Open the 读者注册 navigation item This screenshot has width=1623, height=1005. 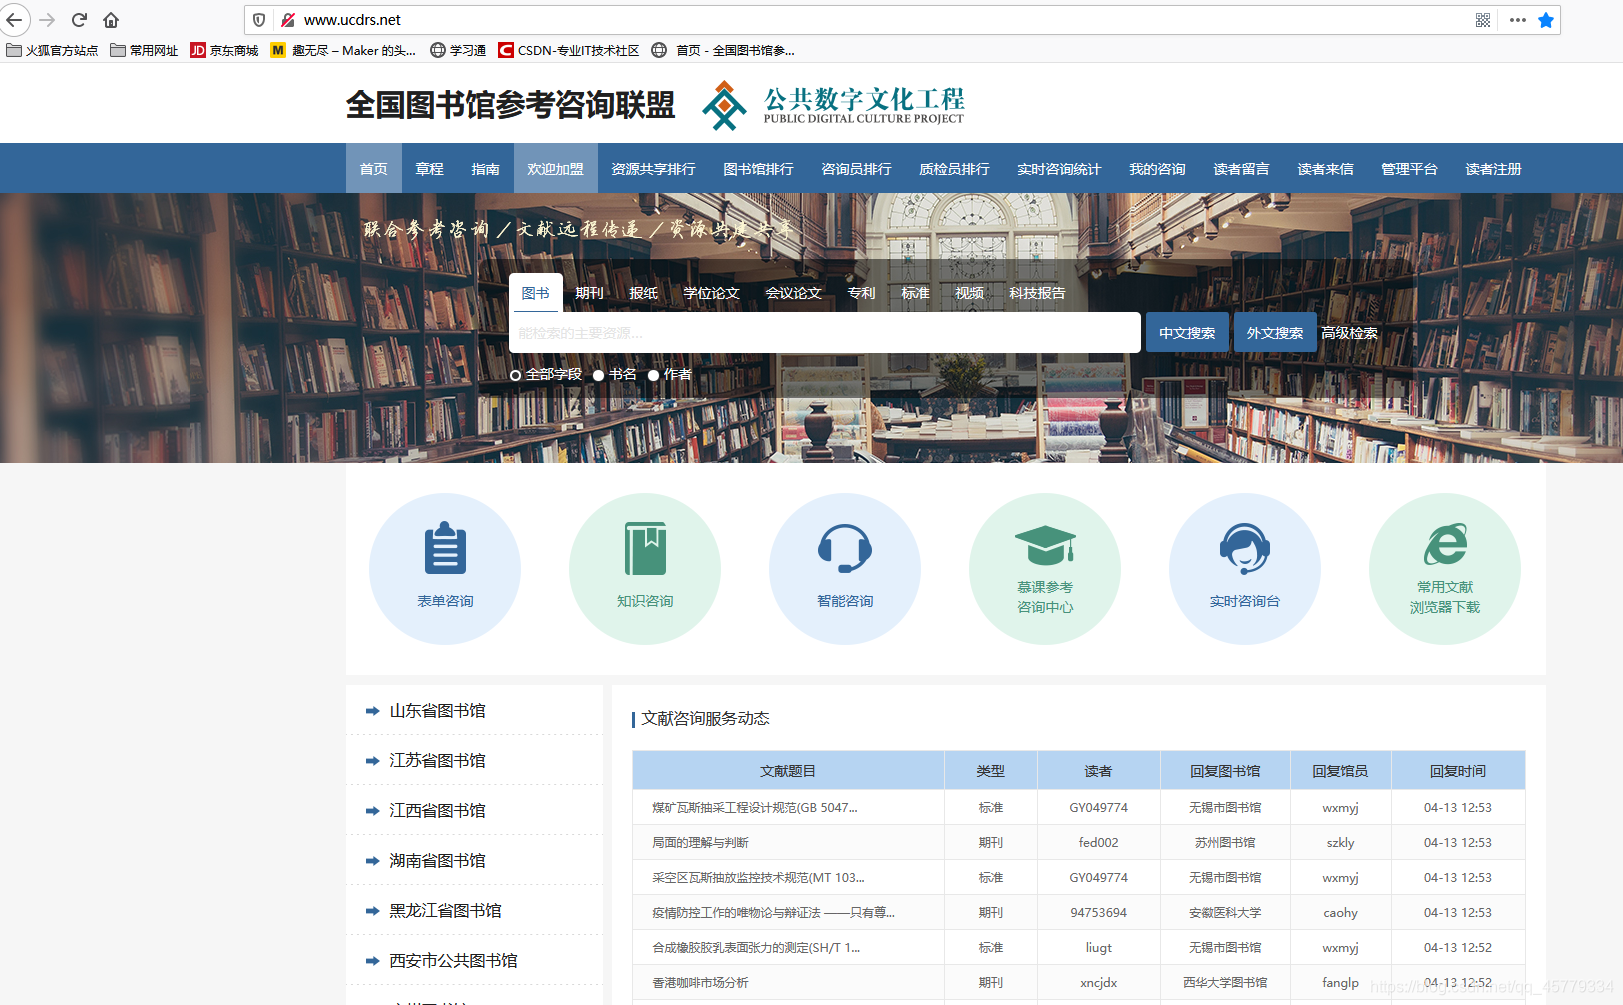[1494, 169]
